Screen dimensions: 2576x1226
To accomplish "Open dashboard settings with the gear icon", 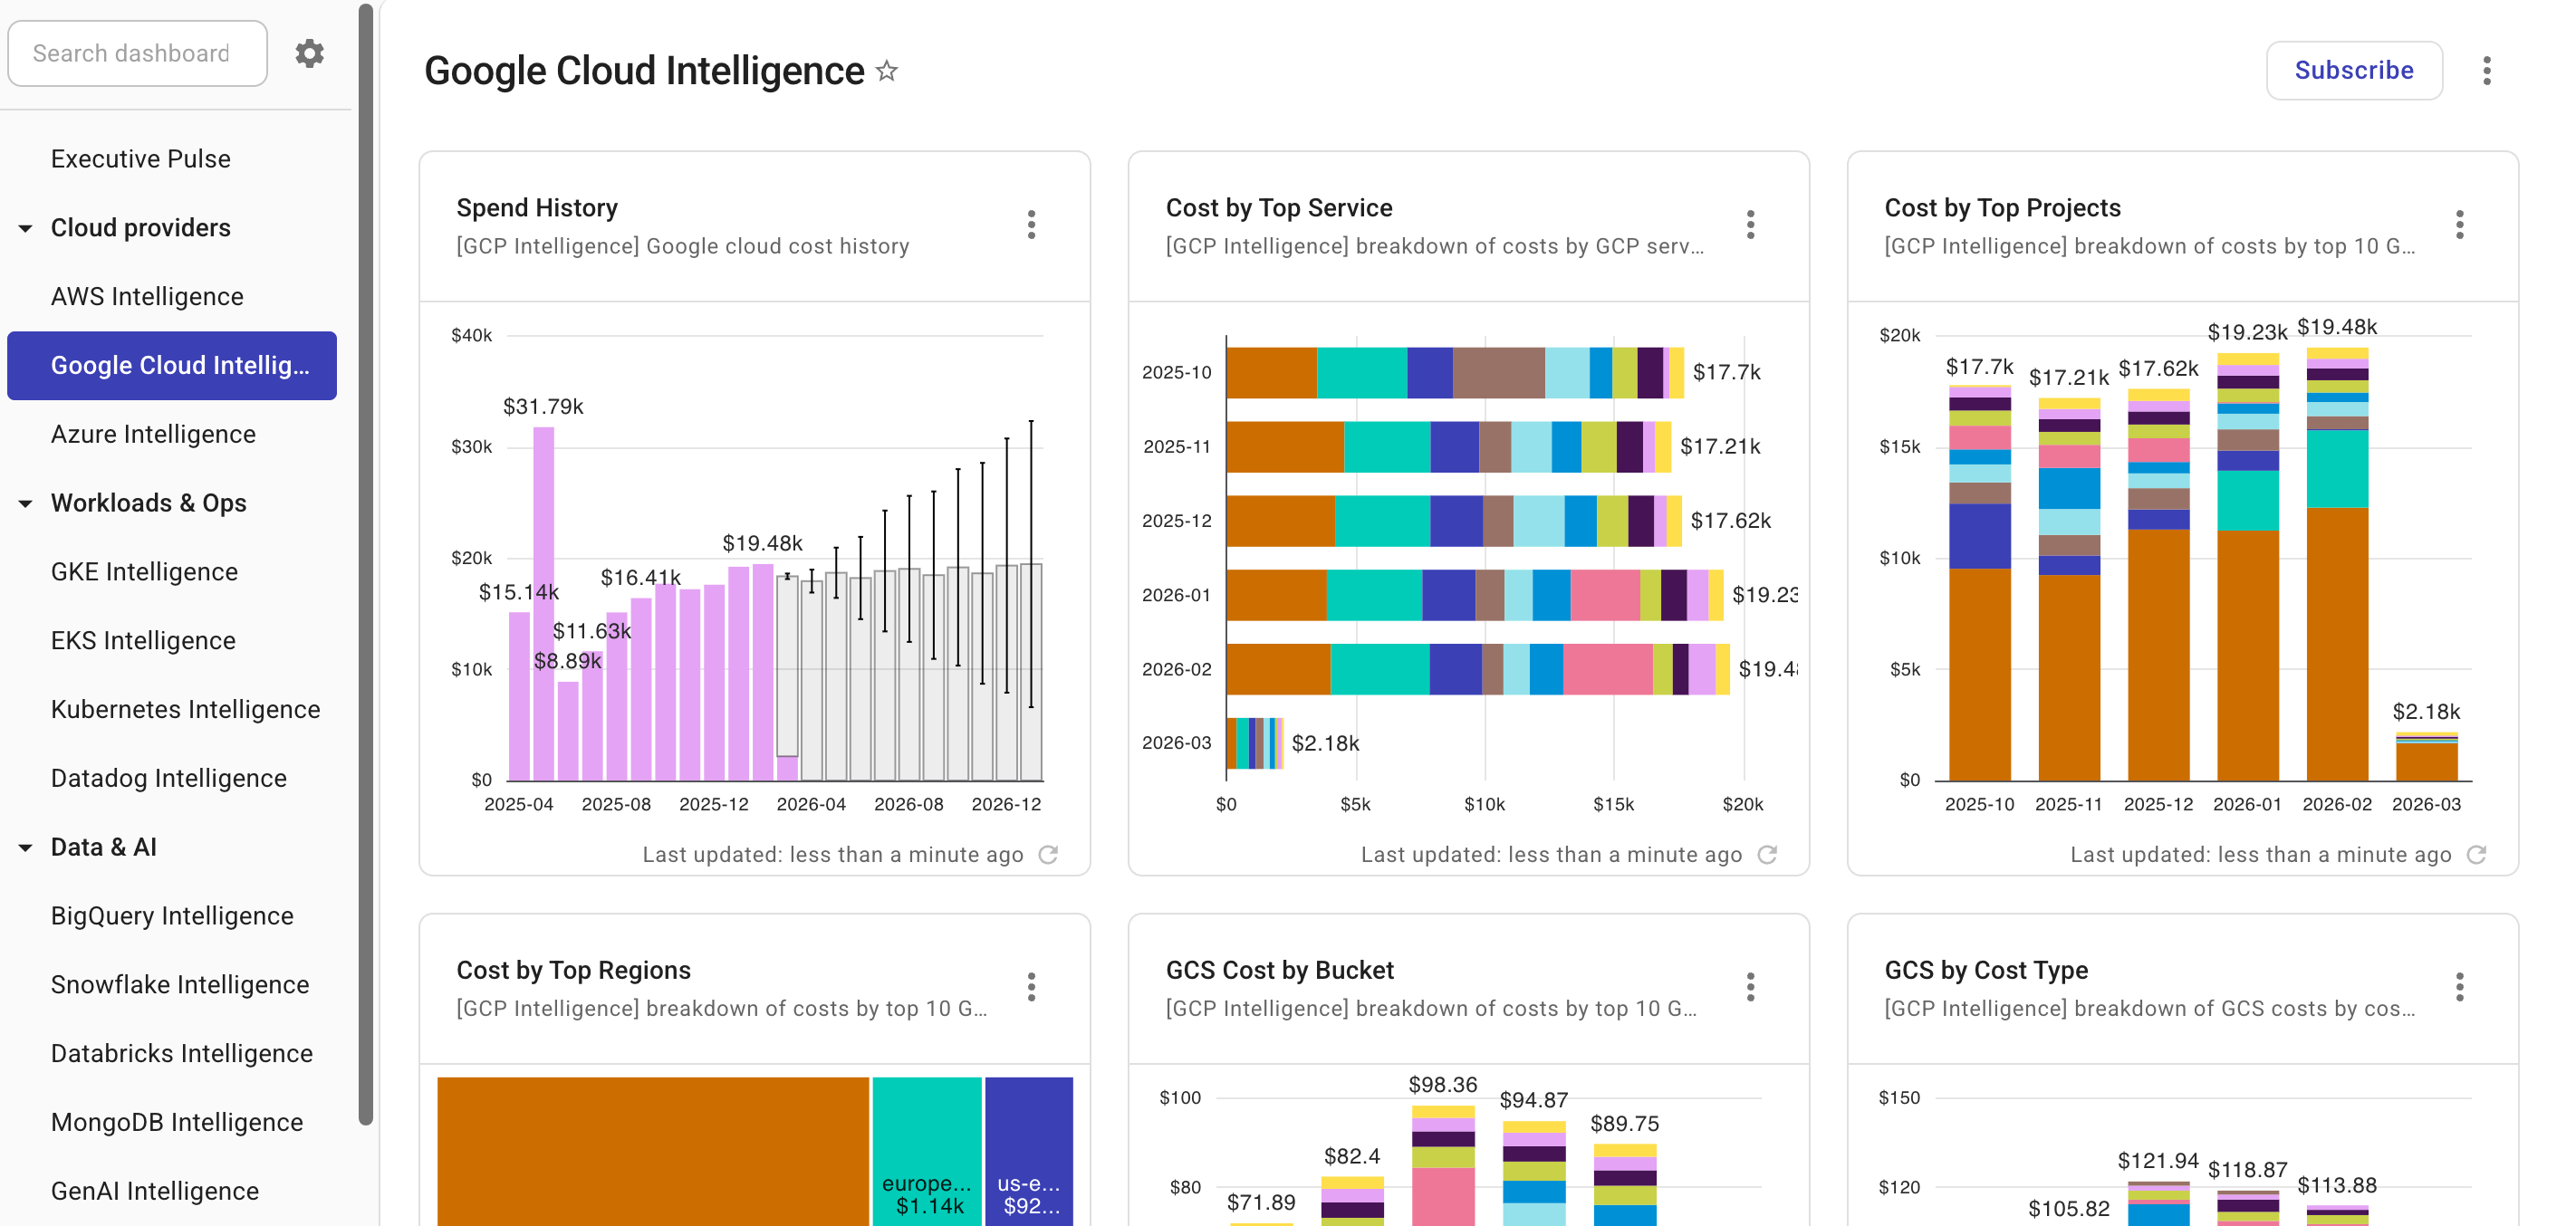I will tap(310, 53).
